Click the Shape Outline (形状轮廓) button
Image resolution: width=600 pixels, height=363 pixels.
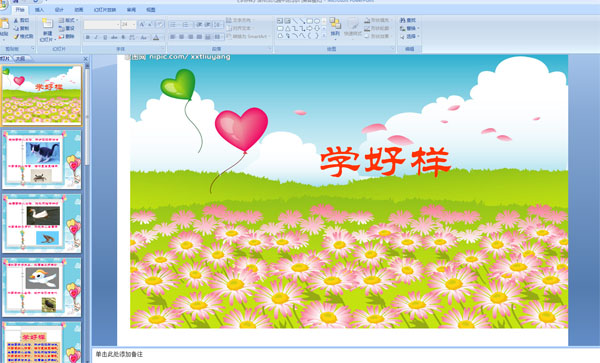click(377, 28)
